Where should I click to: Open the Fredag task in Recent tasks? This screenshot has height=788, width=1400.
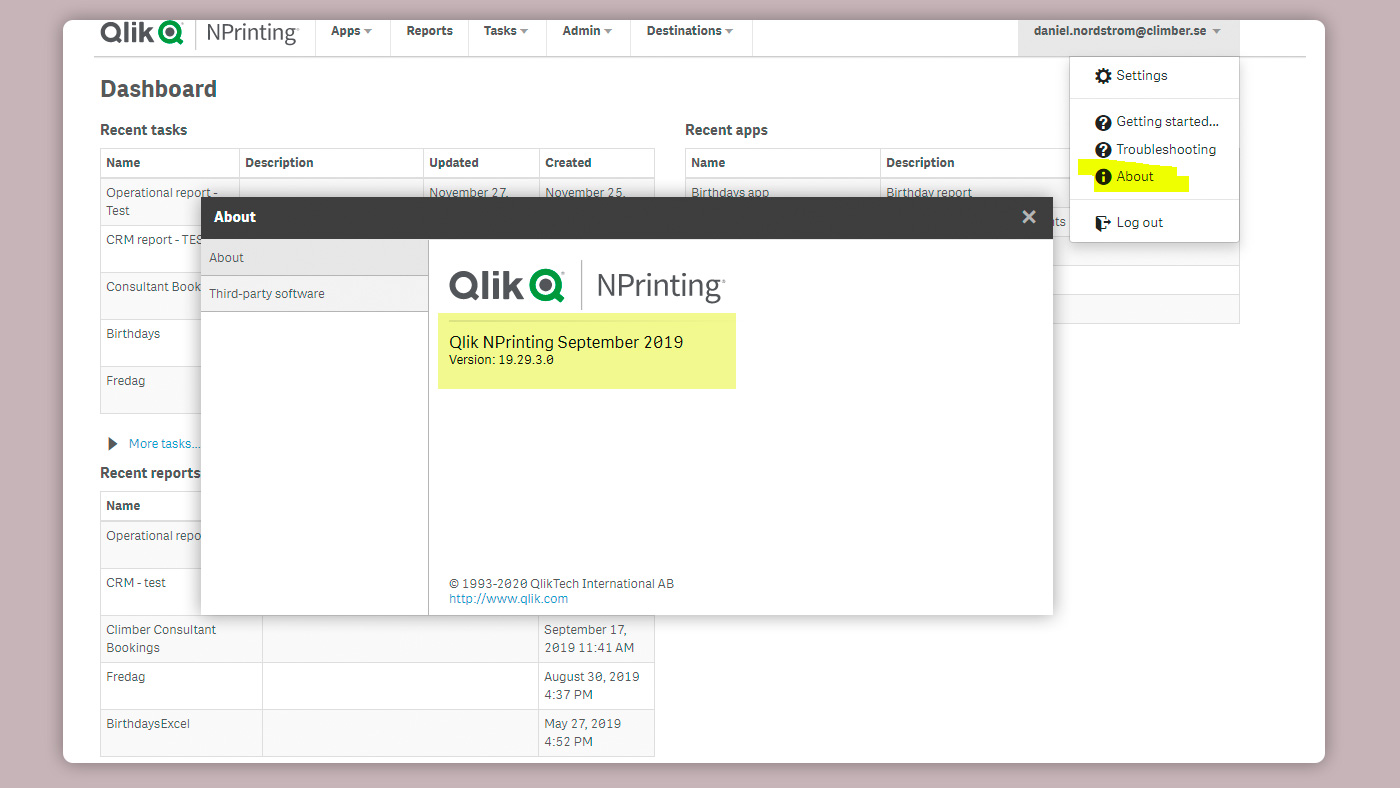click(126, 381)
